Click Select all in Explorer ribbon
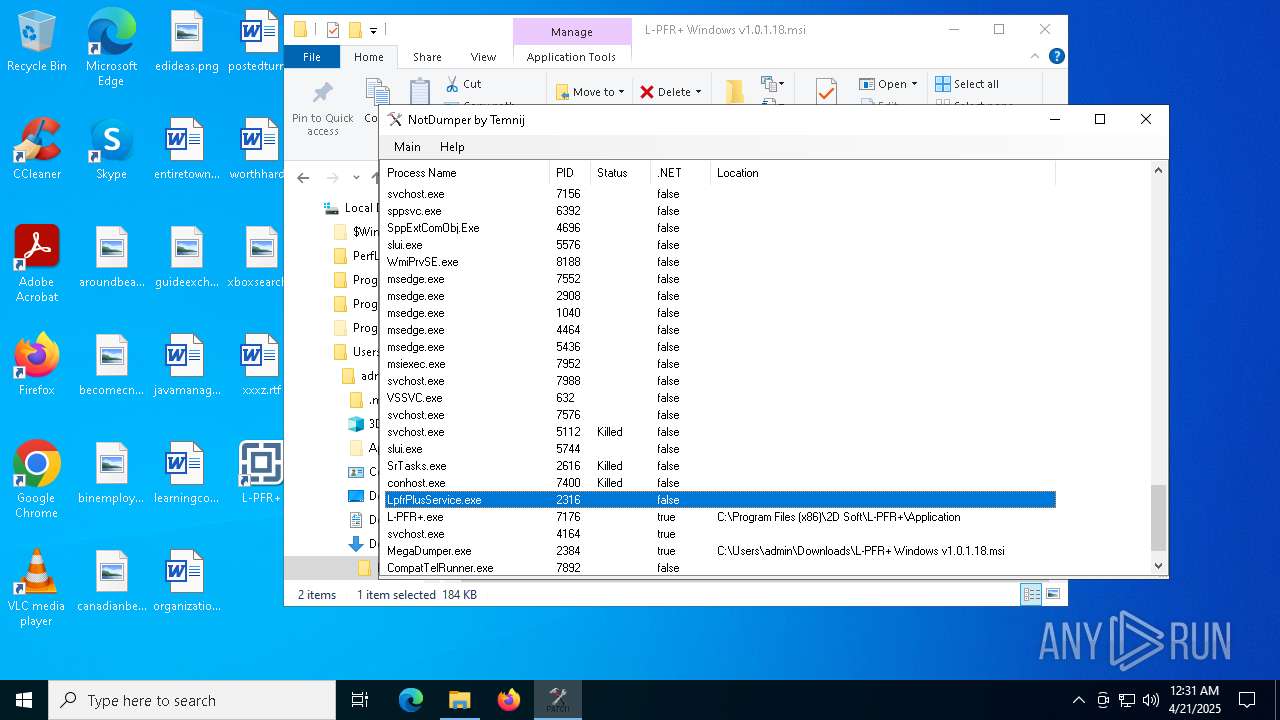This screenshot has height=720, width=1280. [966, 84]
